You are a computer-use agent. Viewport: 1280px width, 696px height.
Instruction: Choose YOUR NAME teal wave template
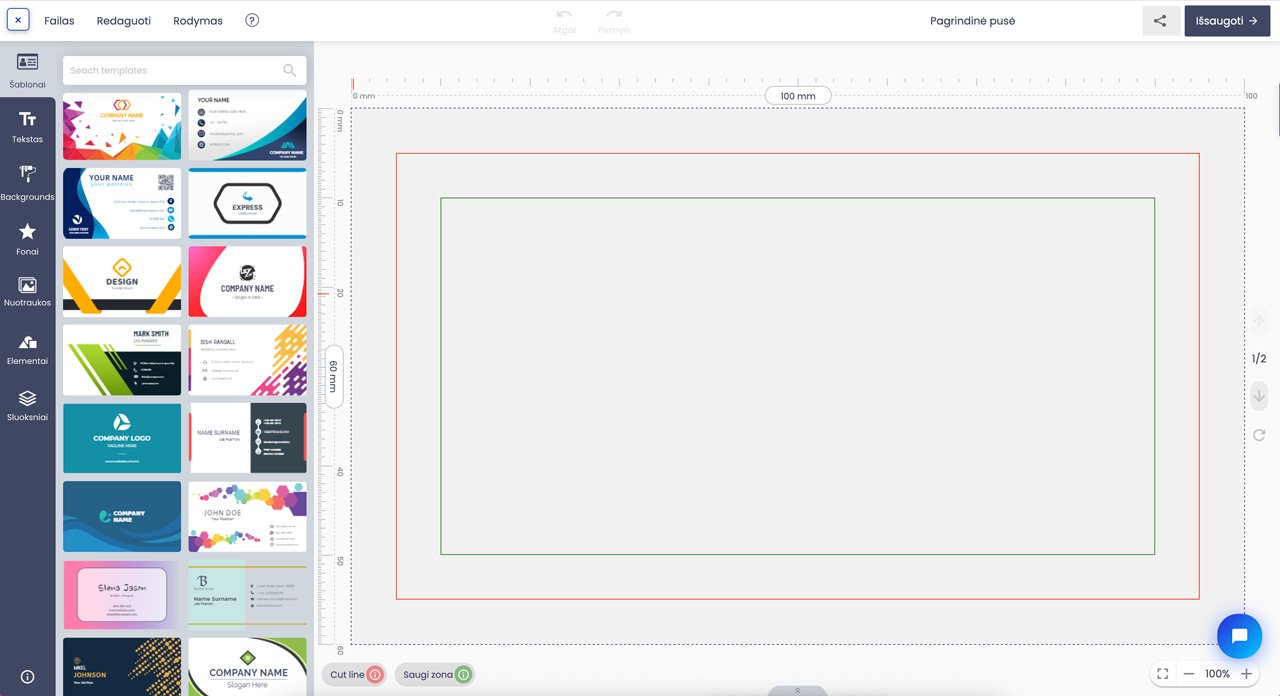click(x=247, y=125)
